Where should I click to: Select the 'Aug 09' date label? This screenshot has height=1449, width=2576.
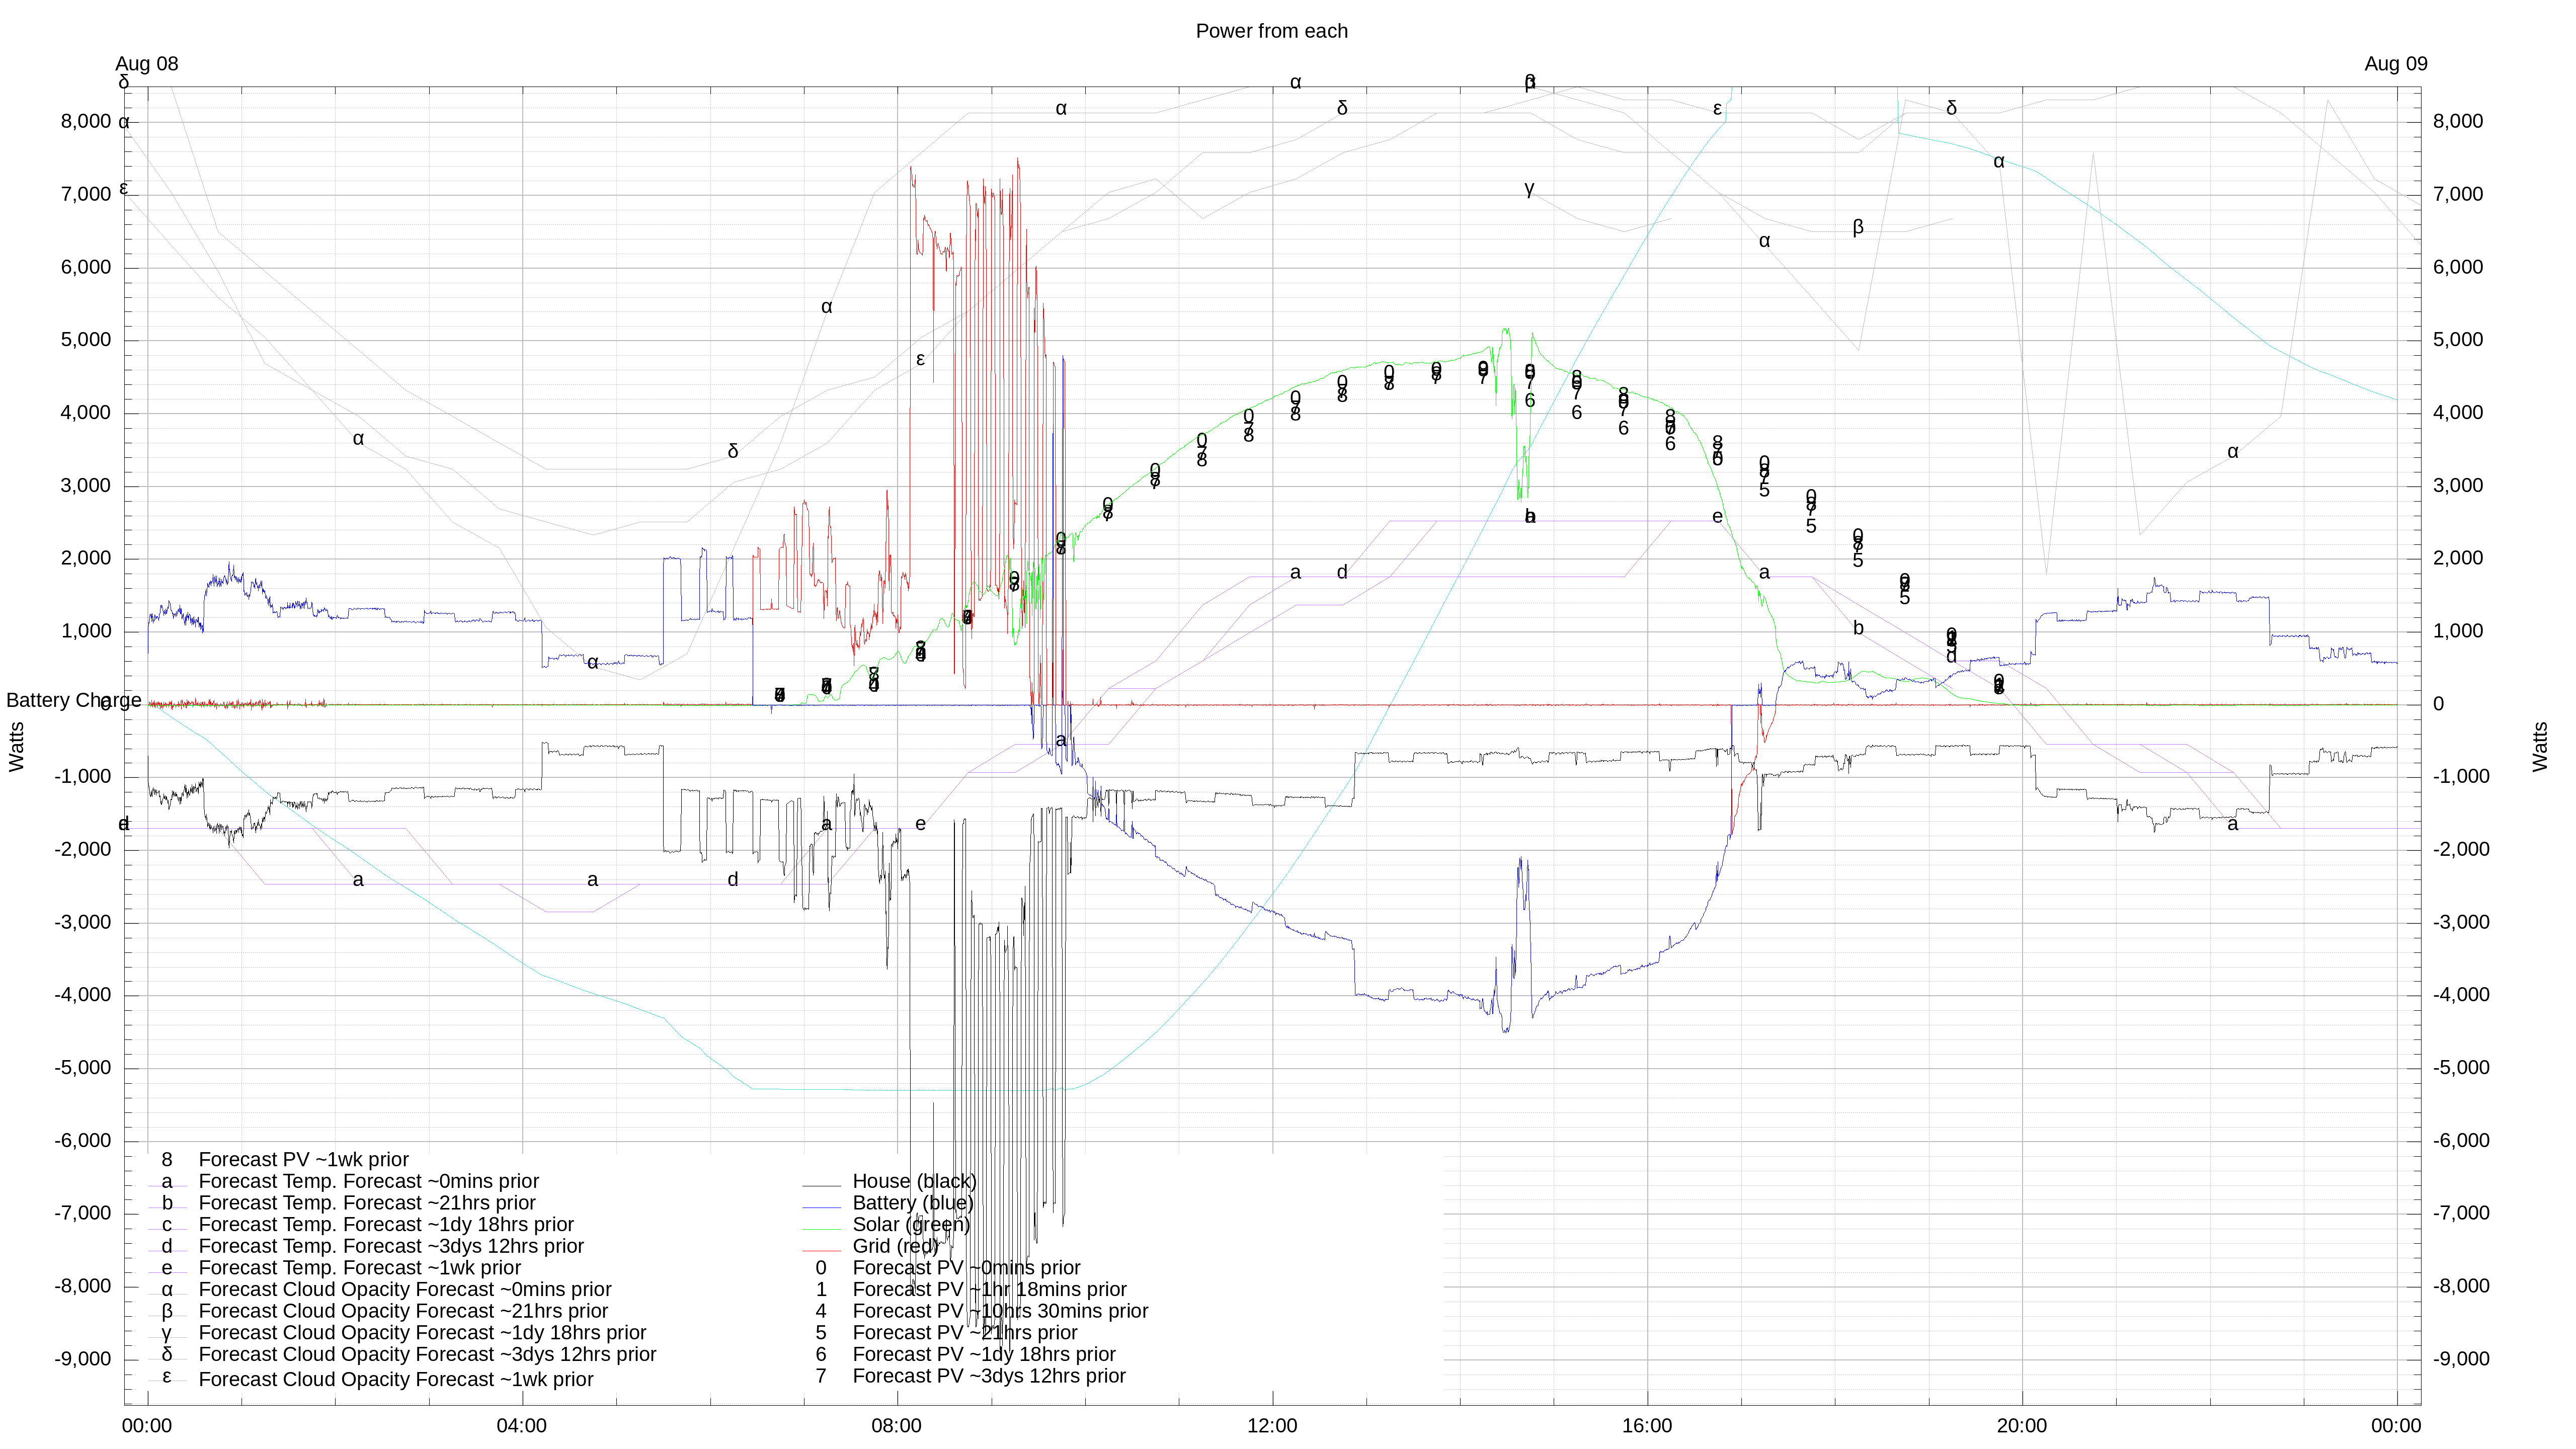point(2395,64)
